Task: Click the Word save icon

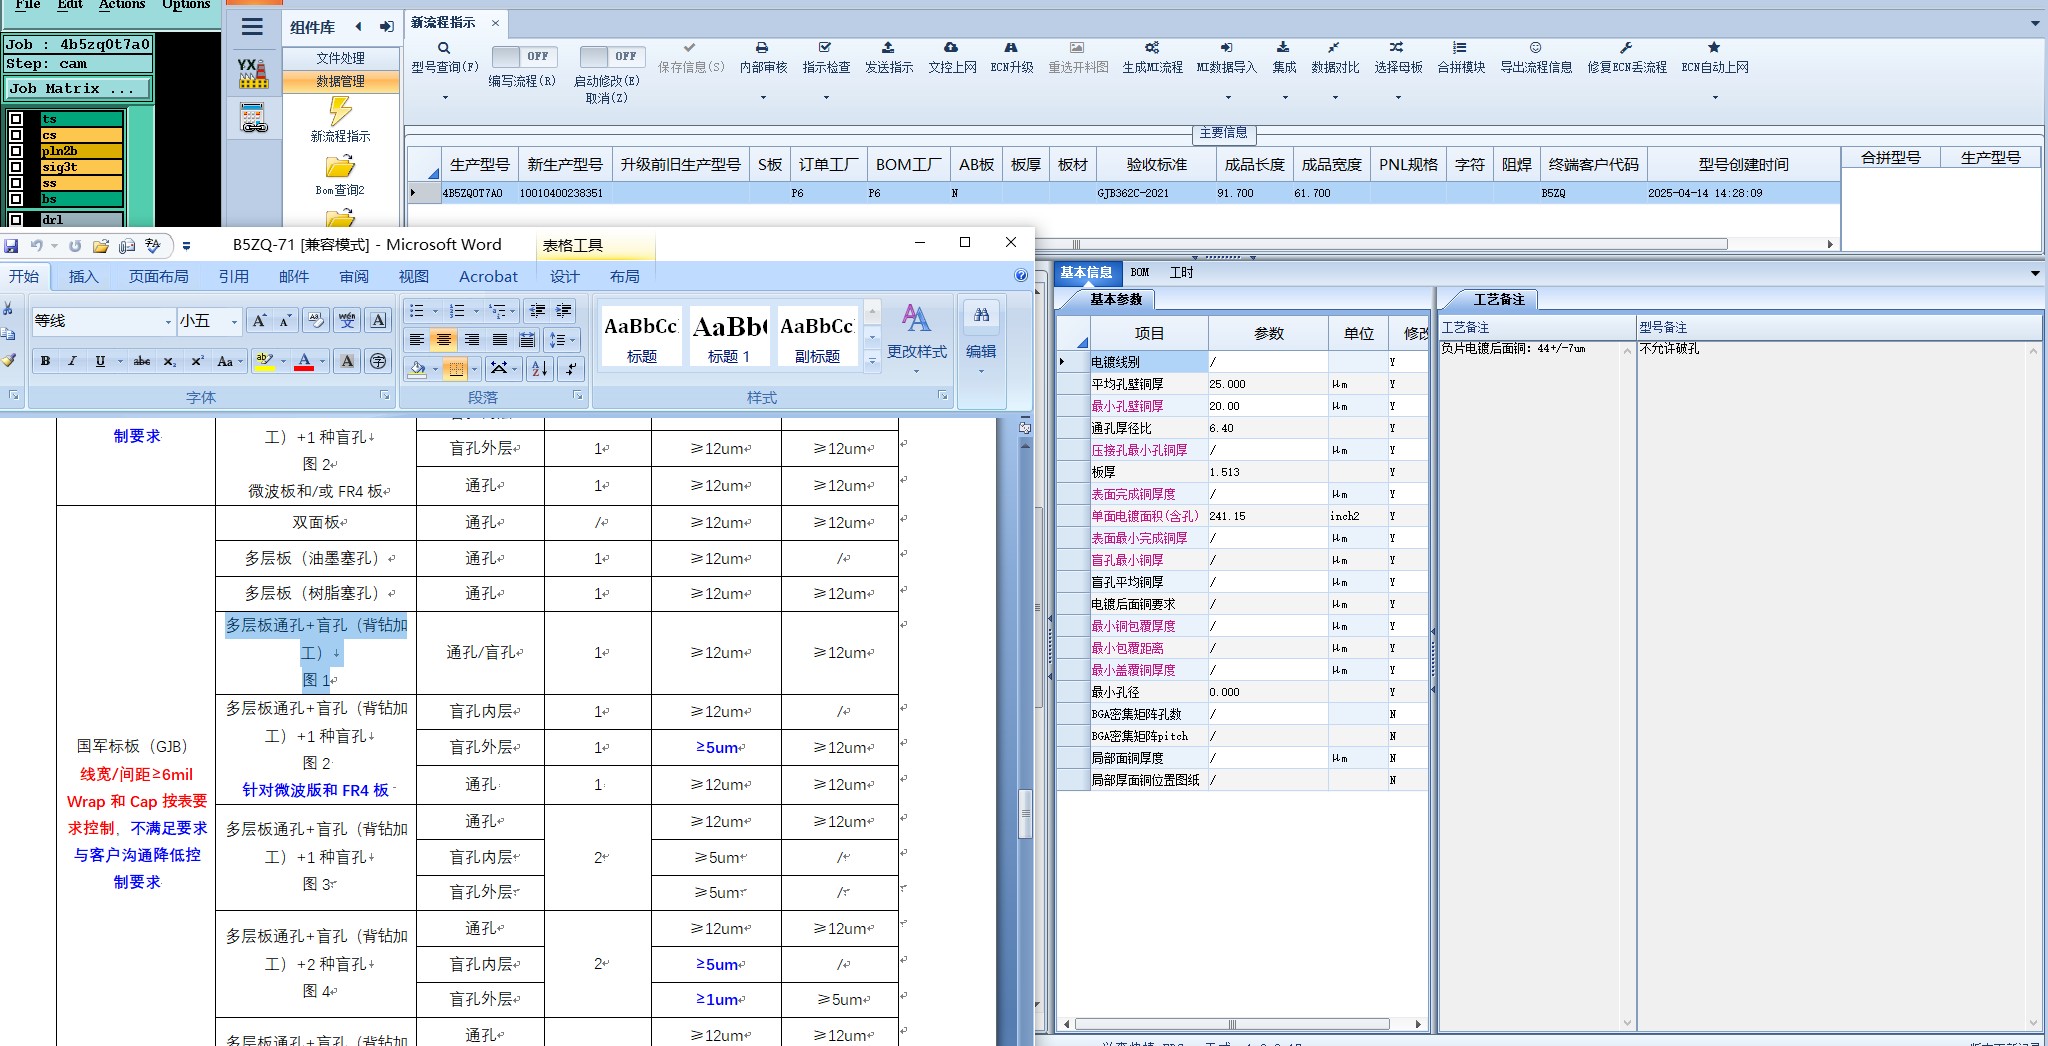Action: [11, 245]
